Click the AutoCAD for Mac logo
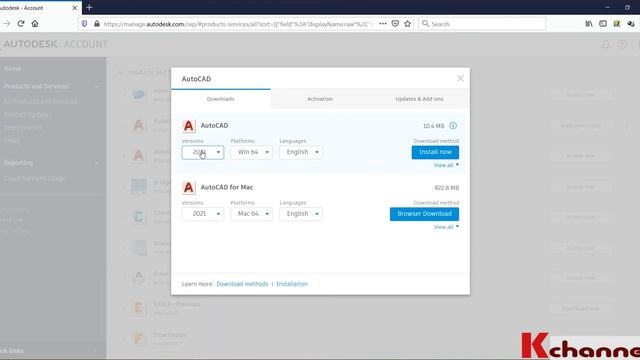Viewport: 640px width, 360px height. coord(189,187)
